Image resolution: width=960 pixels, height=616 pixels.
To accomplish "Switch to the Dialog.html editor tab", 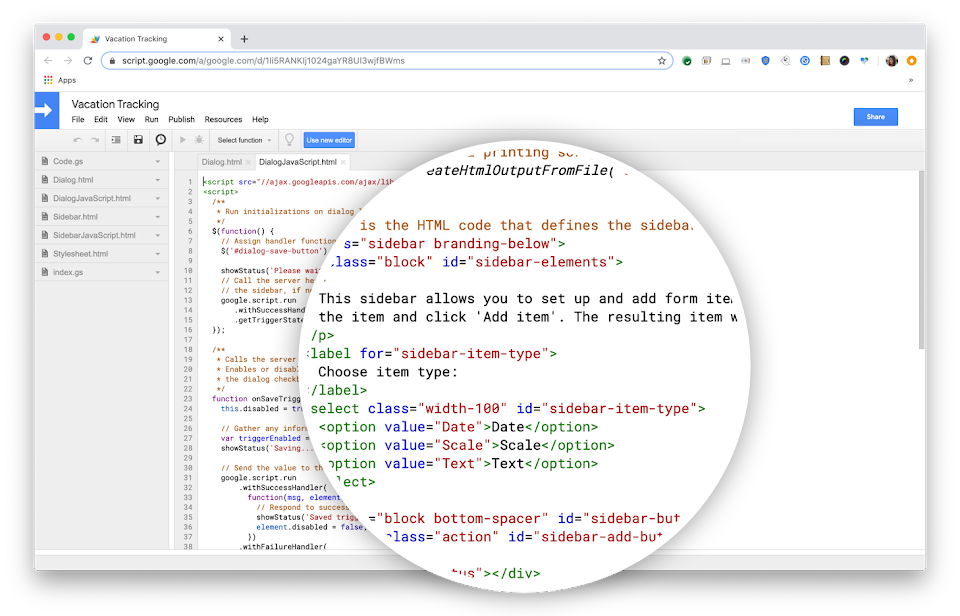I will point(222,161).
